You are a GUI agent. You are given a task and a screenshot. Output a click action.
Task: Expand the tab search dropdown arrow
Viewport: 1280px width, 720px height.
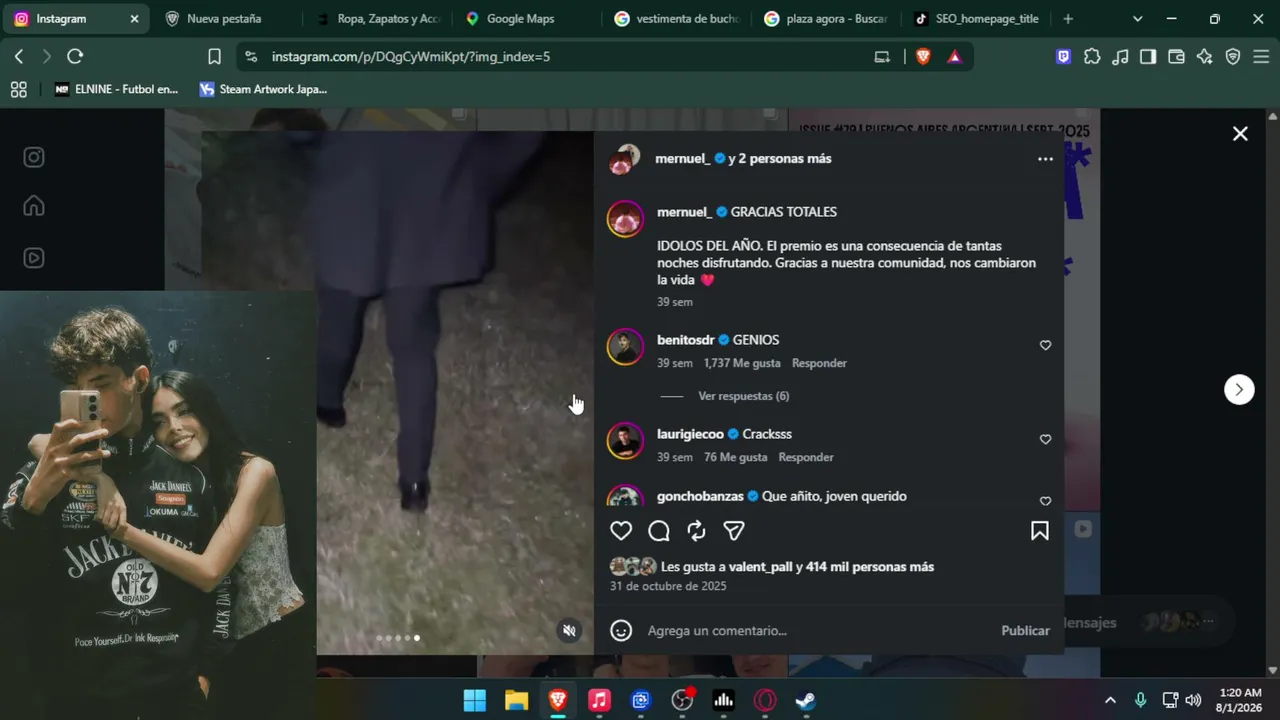point(1137,19)
